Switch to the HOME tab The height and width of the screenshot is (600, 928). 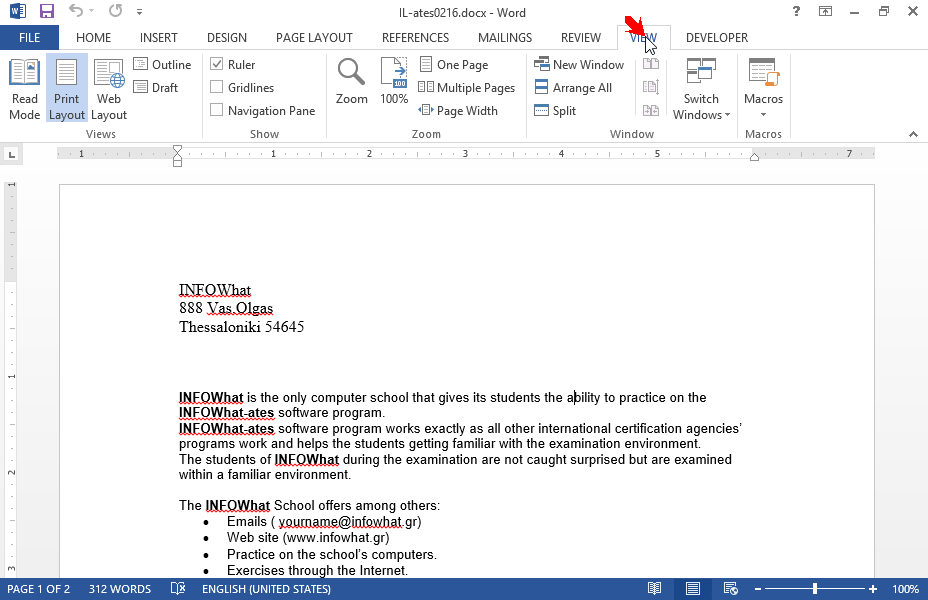point(94,38)
